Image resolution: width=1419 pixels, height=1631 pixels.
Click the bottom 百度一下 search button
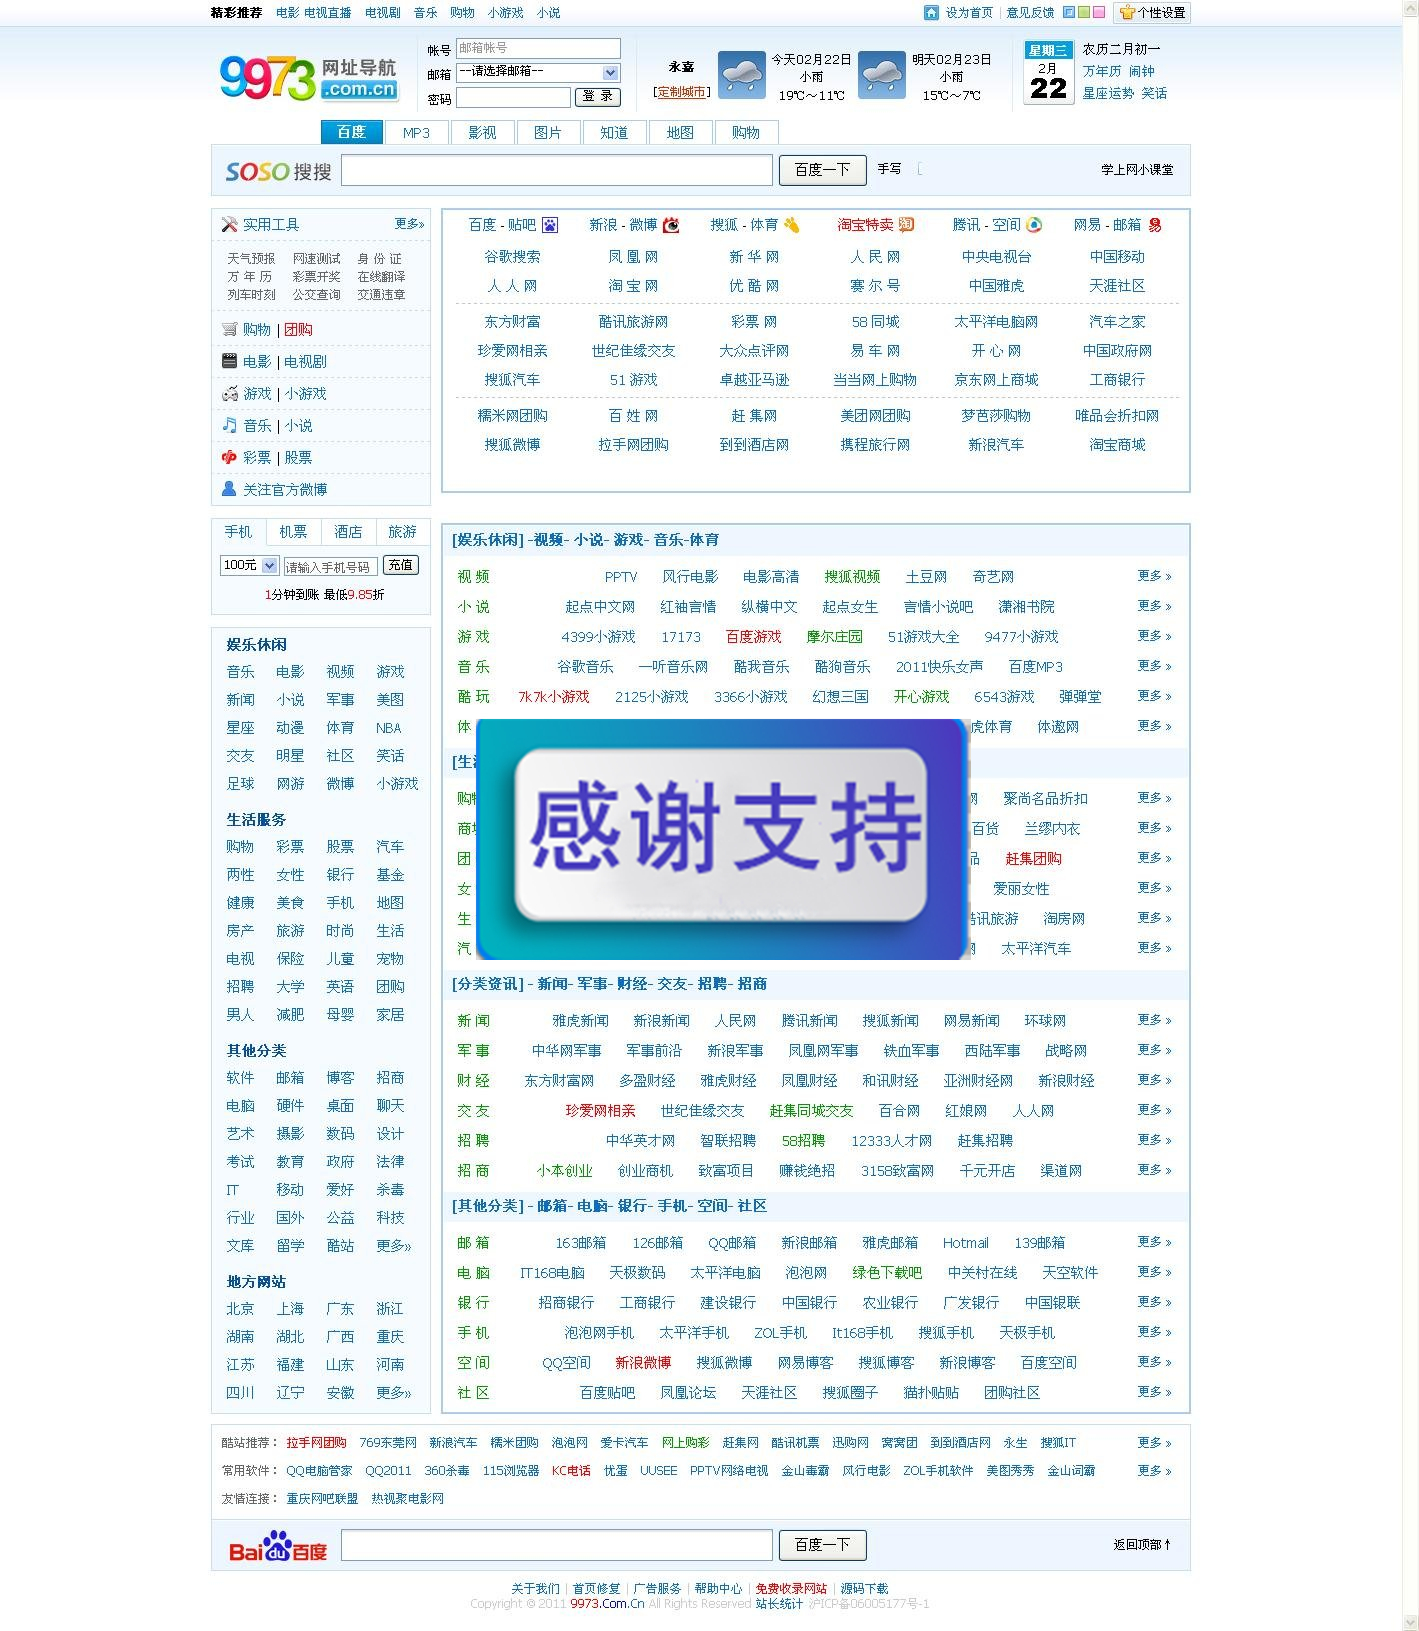[x=822, y=1545]
